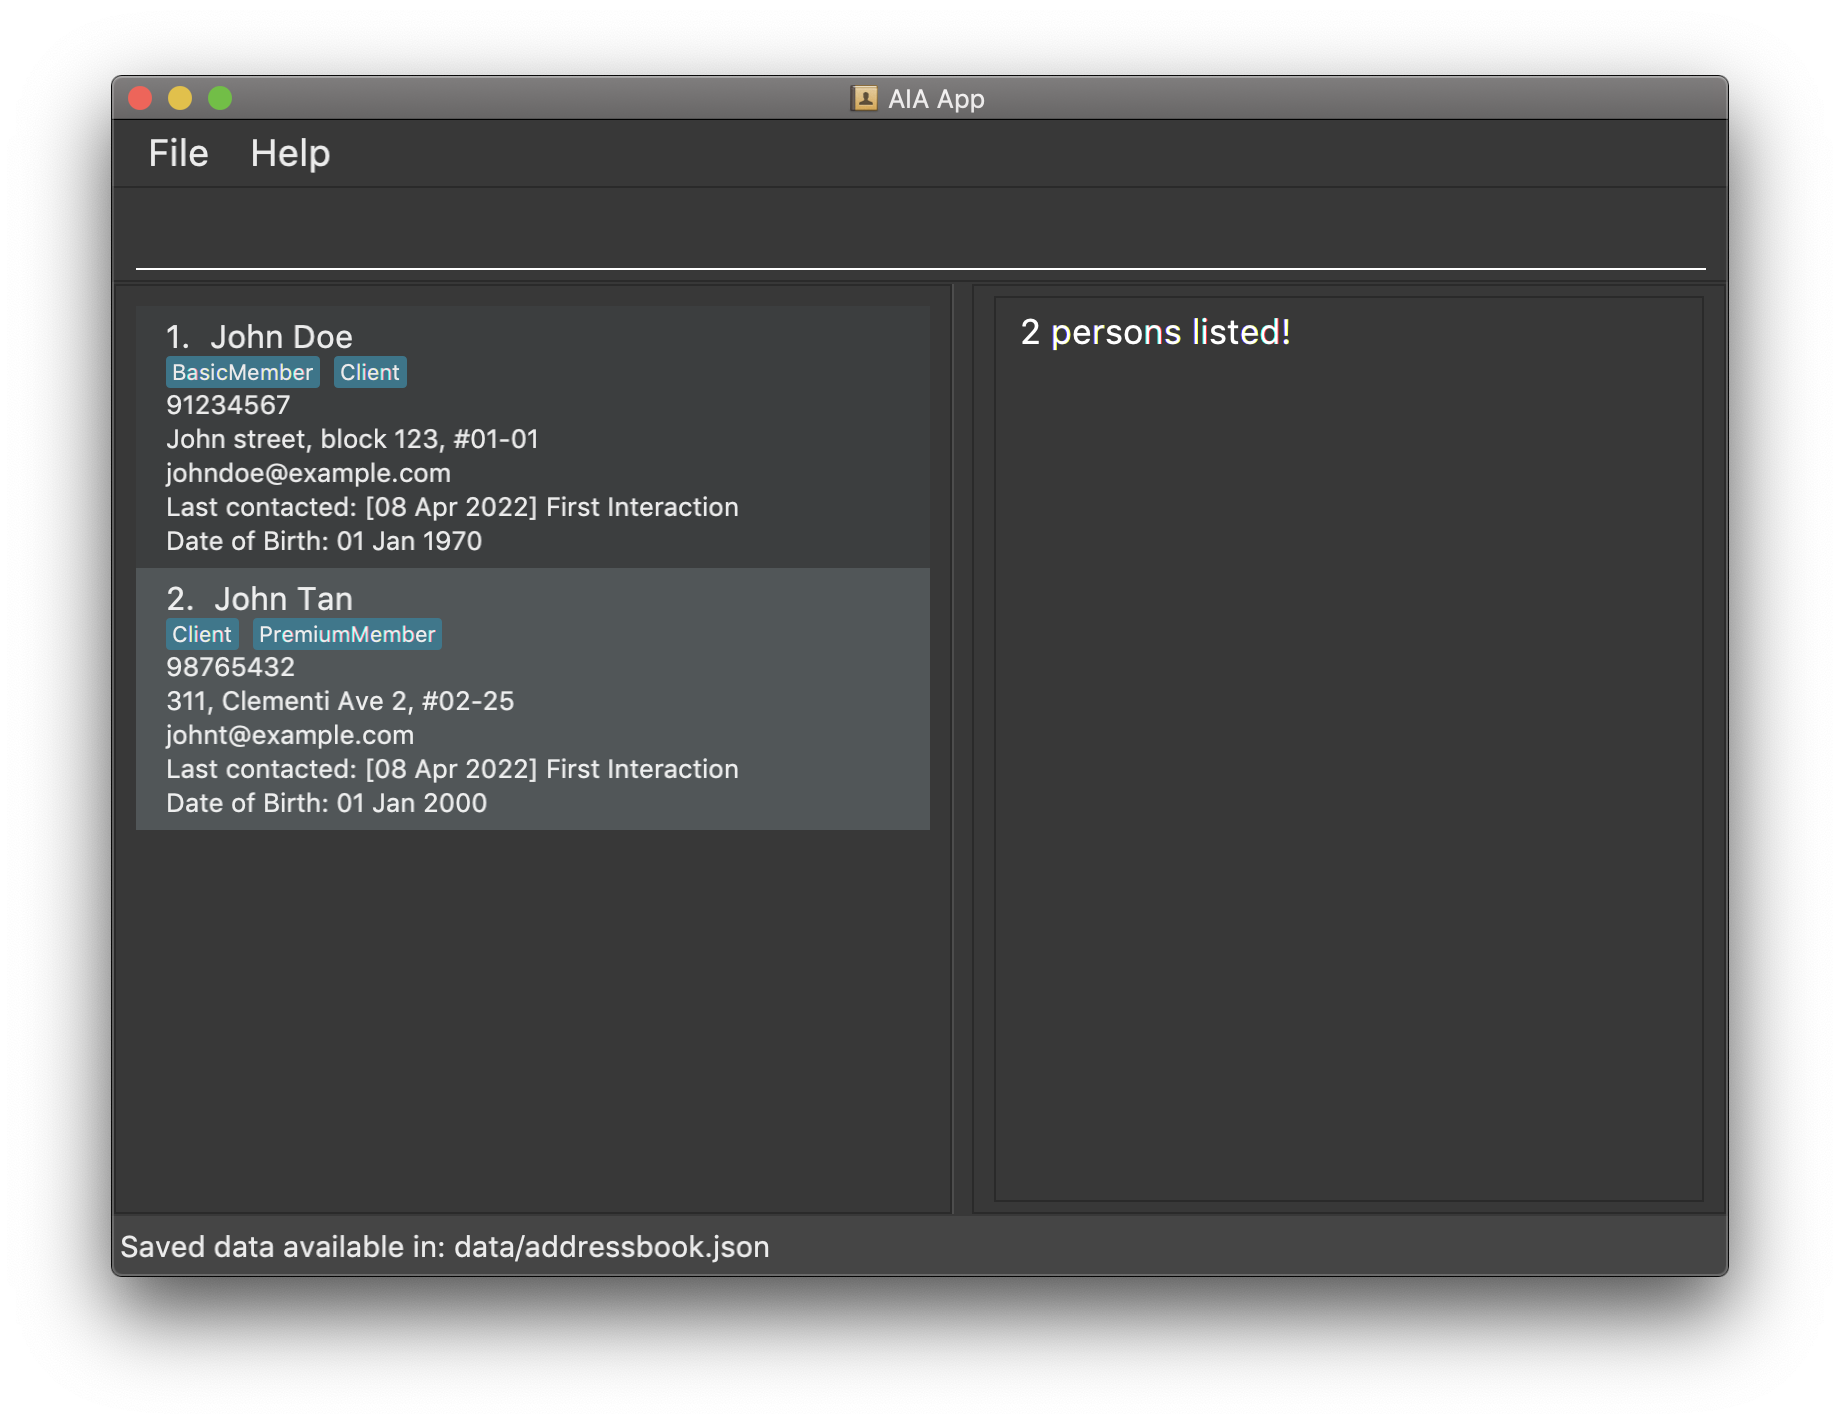Click John Tan's Last contacted line
This screenshot has width=1840, height=1424.
452,769
